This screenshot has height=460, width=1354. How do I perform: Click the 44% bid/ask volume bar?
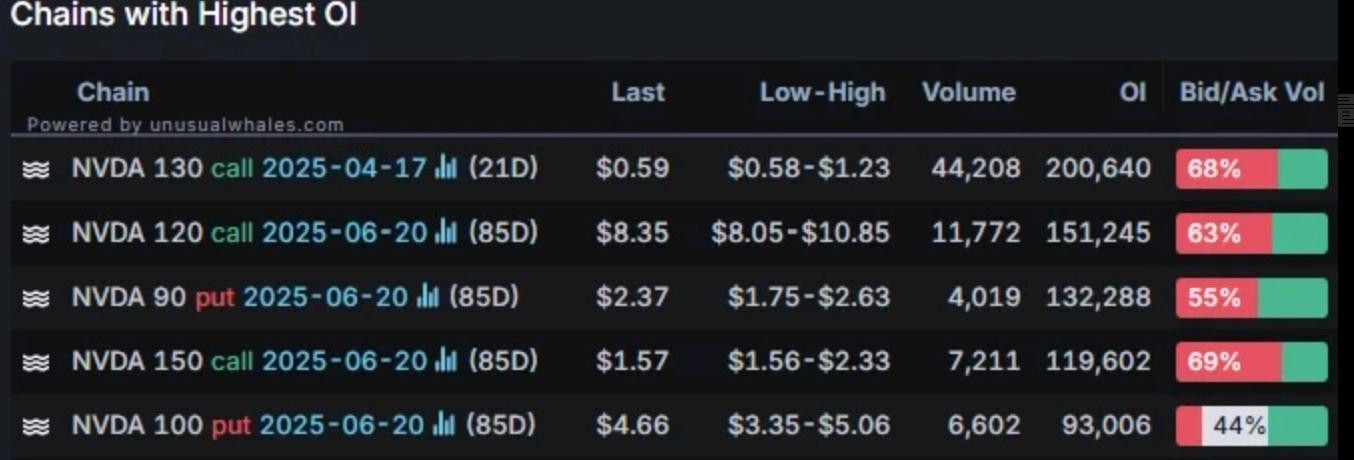coord(1251,426)
